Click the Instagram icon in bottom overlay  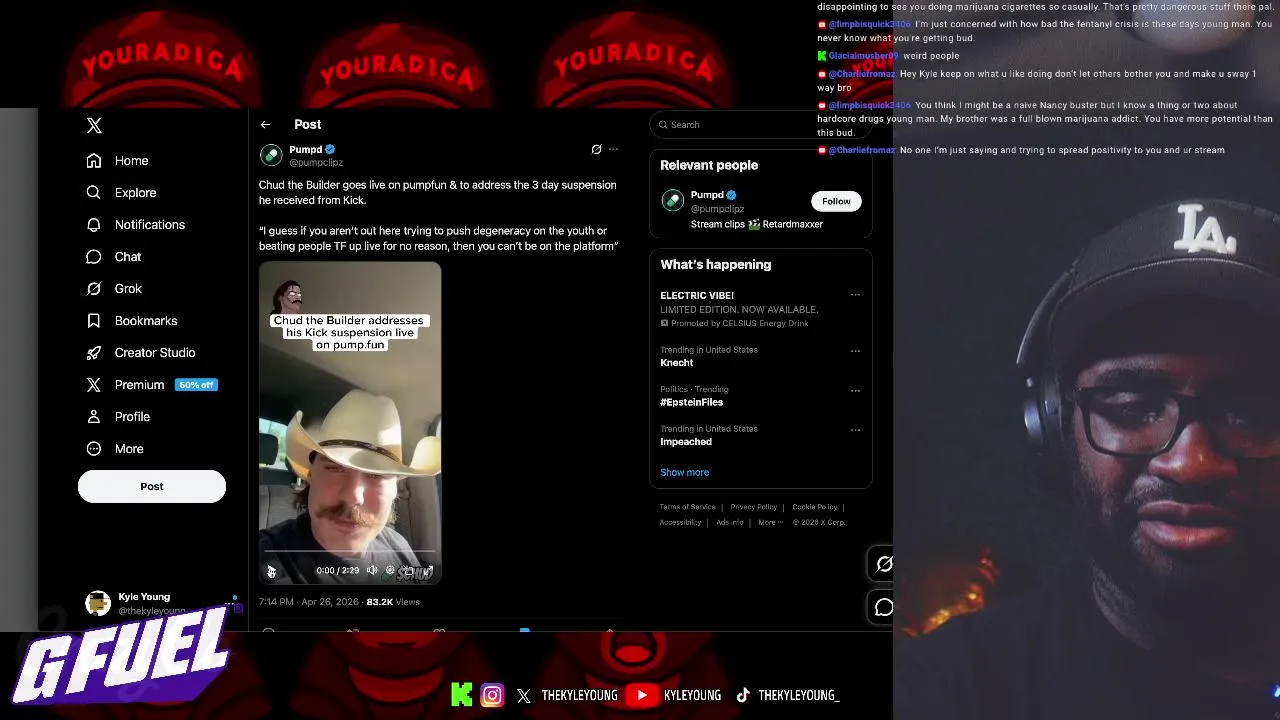click(x=492, y=695)
